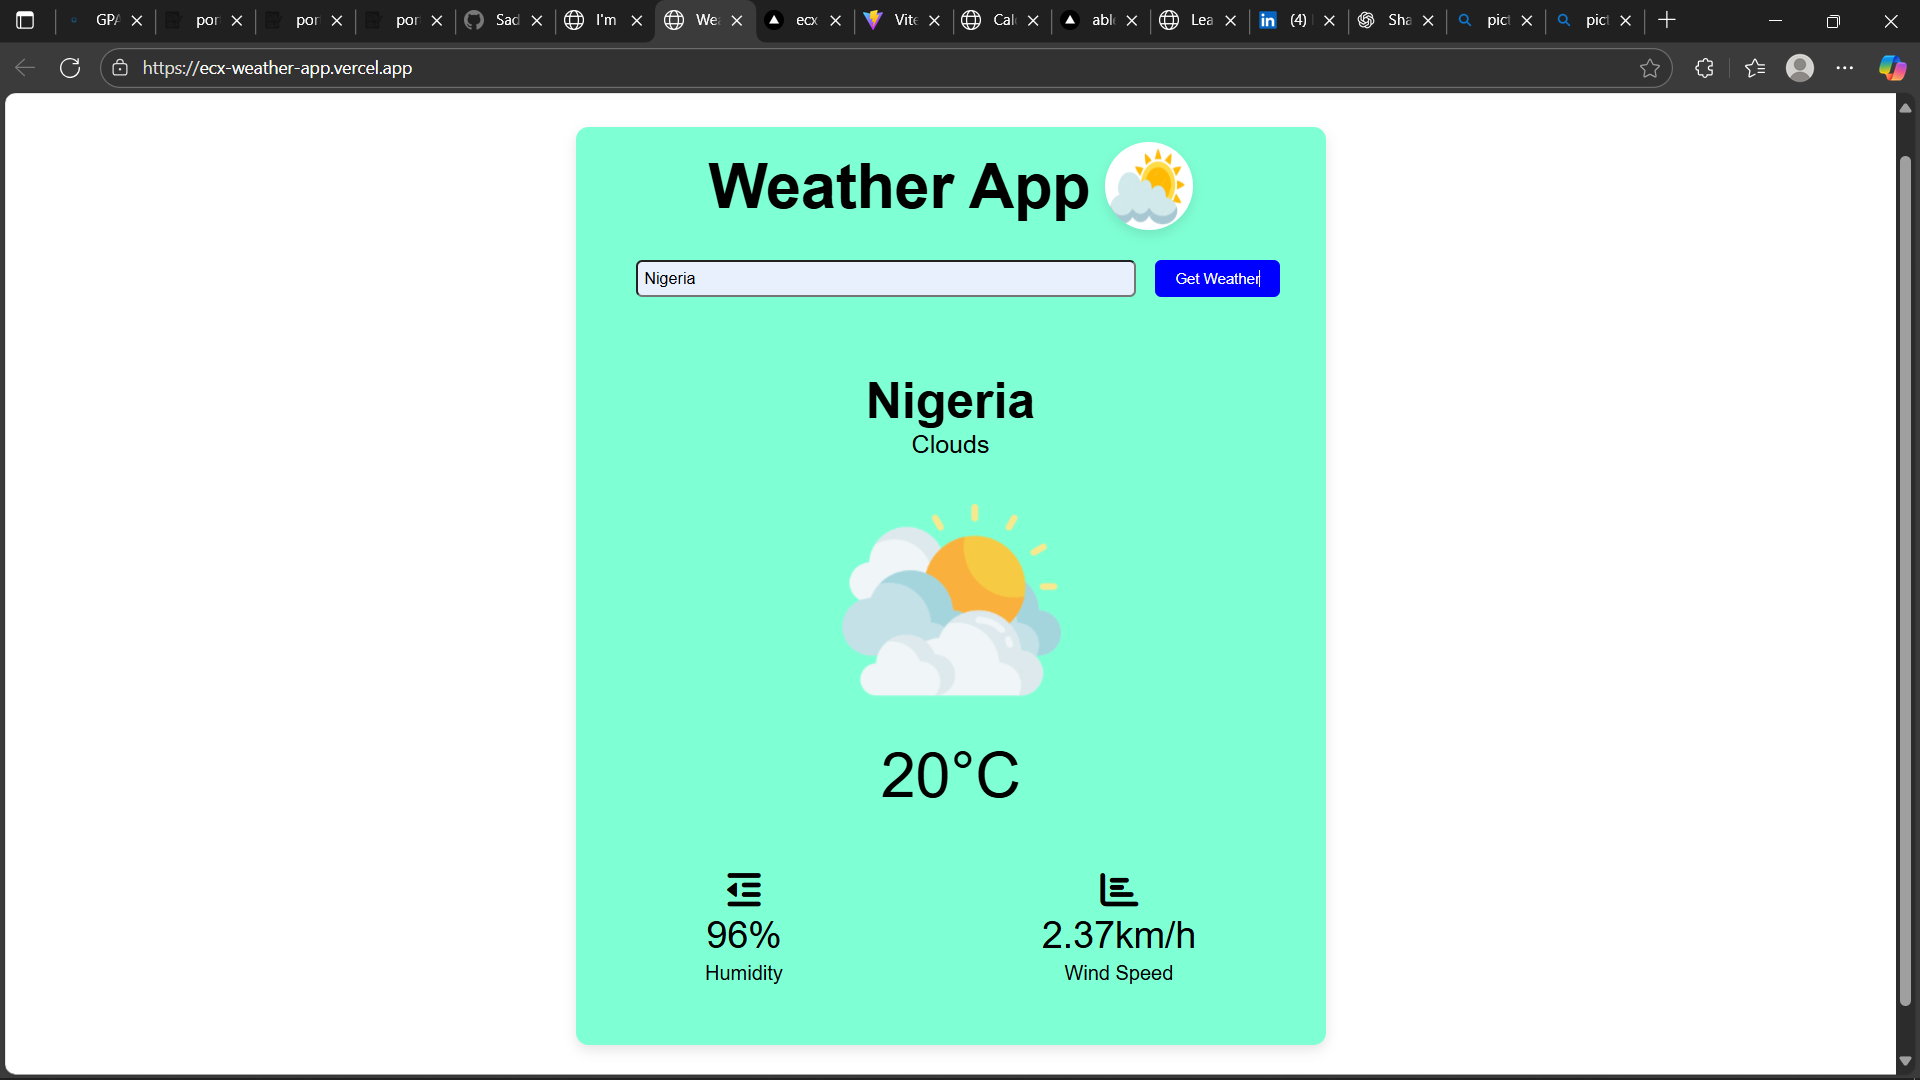Close the LinkedIn tab
The image size is (1920, 1080).
click(1329, 20)
